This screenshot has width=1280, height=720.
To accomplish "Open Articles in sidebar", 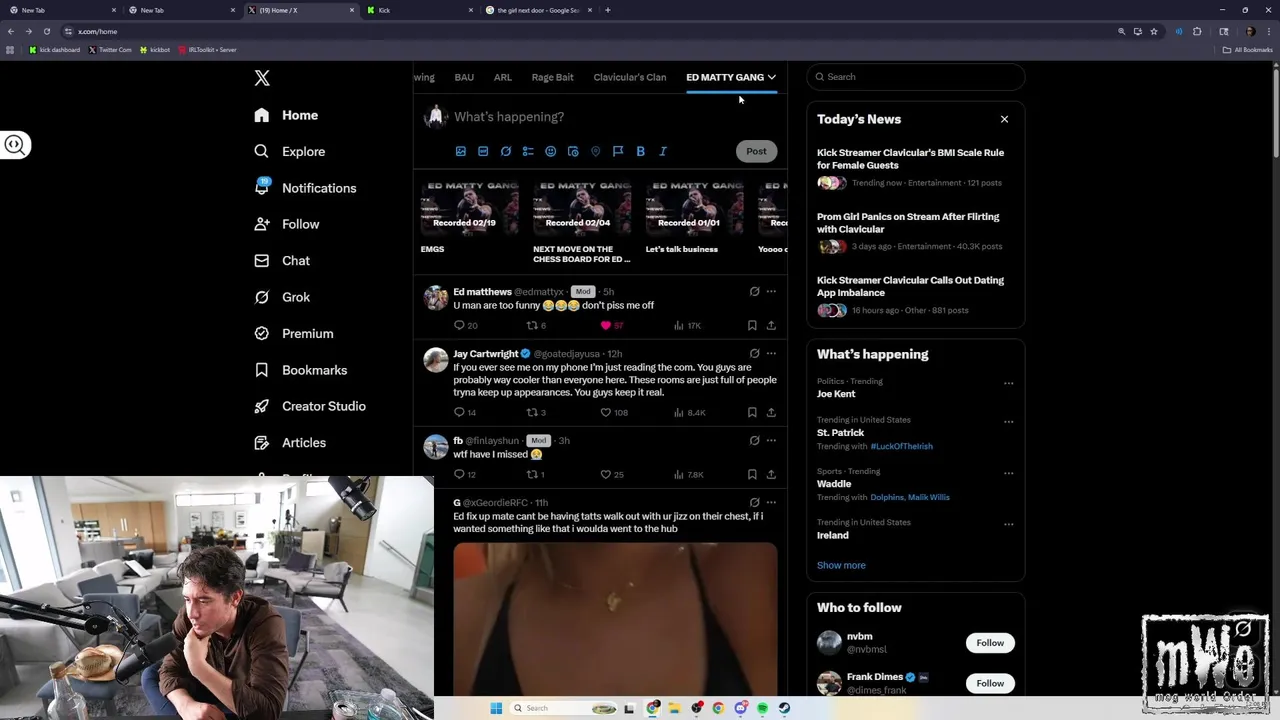I will click(289, 442).
